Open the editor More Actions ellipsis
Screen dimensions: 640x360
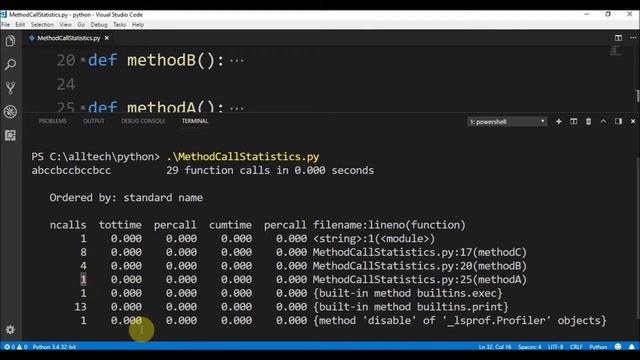click(x=633, y=38)
